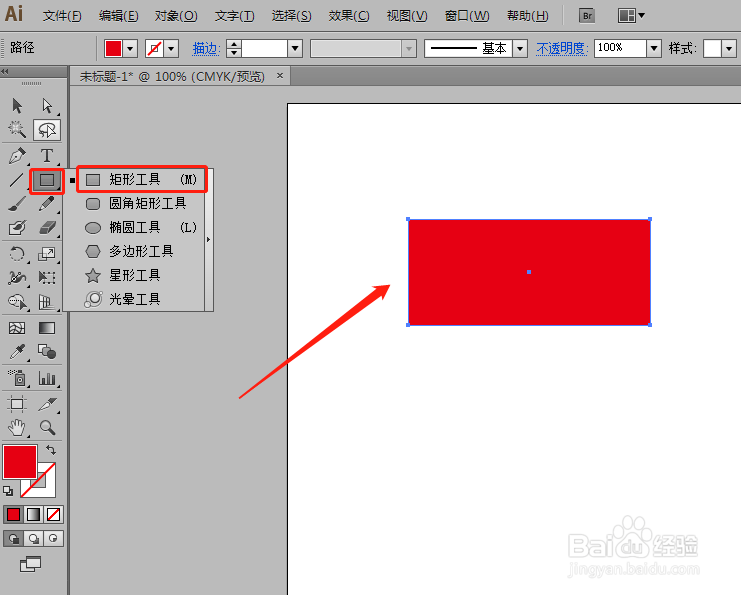Open the arrange documents layout dropdown
This screenshot has height=595, width=741.
point(631,16)
